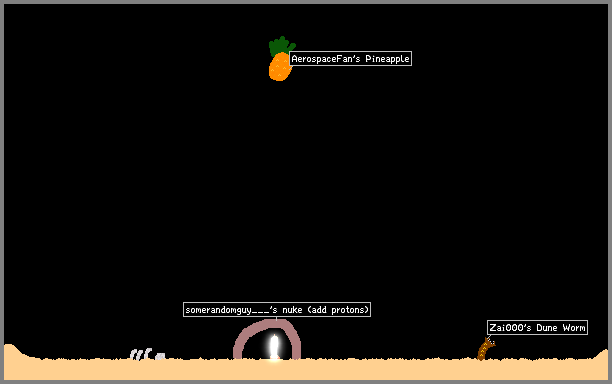Click the glowing white nuke core
The width and height of the screenshot is (612, 384).
(x=274, y=346)
